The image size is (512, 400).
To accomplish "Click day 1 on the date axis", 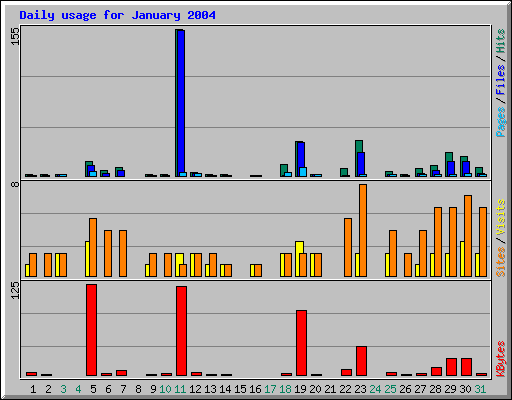I will click(33, 389).
